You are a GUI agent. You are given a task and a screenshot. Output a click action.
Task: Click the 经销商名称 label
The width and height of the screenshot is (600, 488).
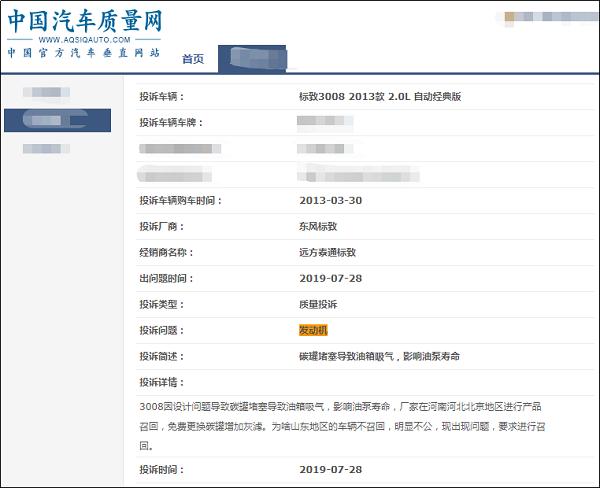(166, 252)
